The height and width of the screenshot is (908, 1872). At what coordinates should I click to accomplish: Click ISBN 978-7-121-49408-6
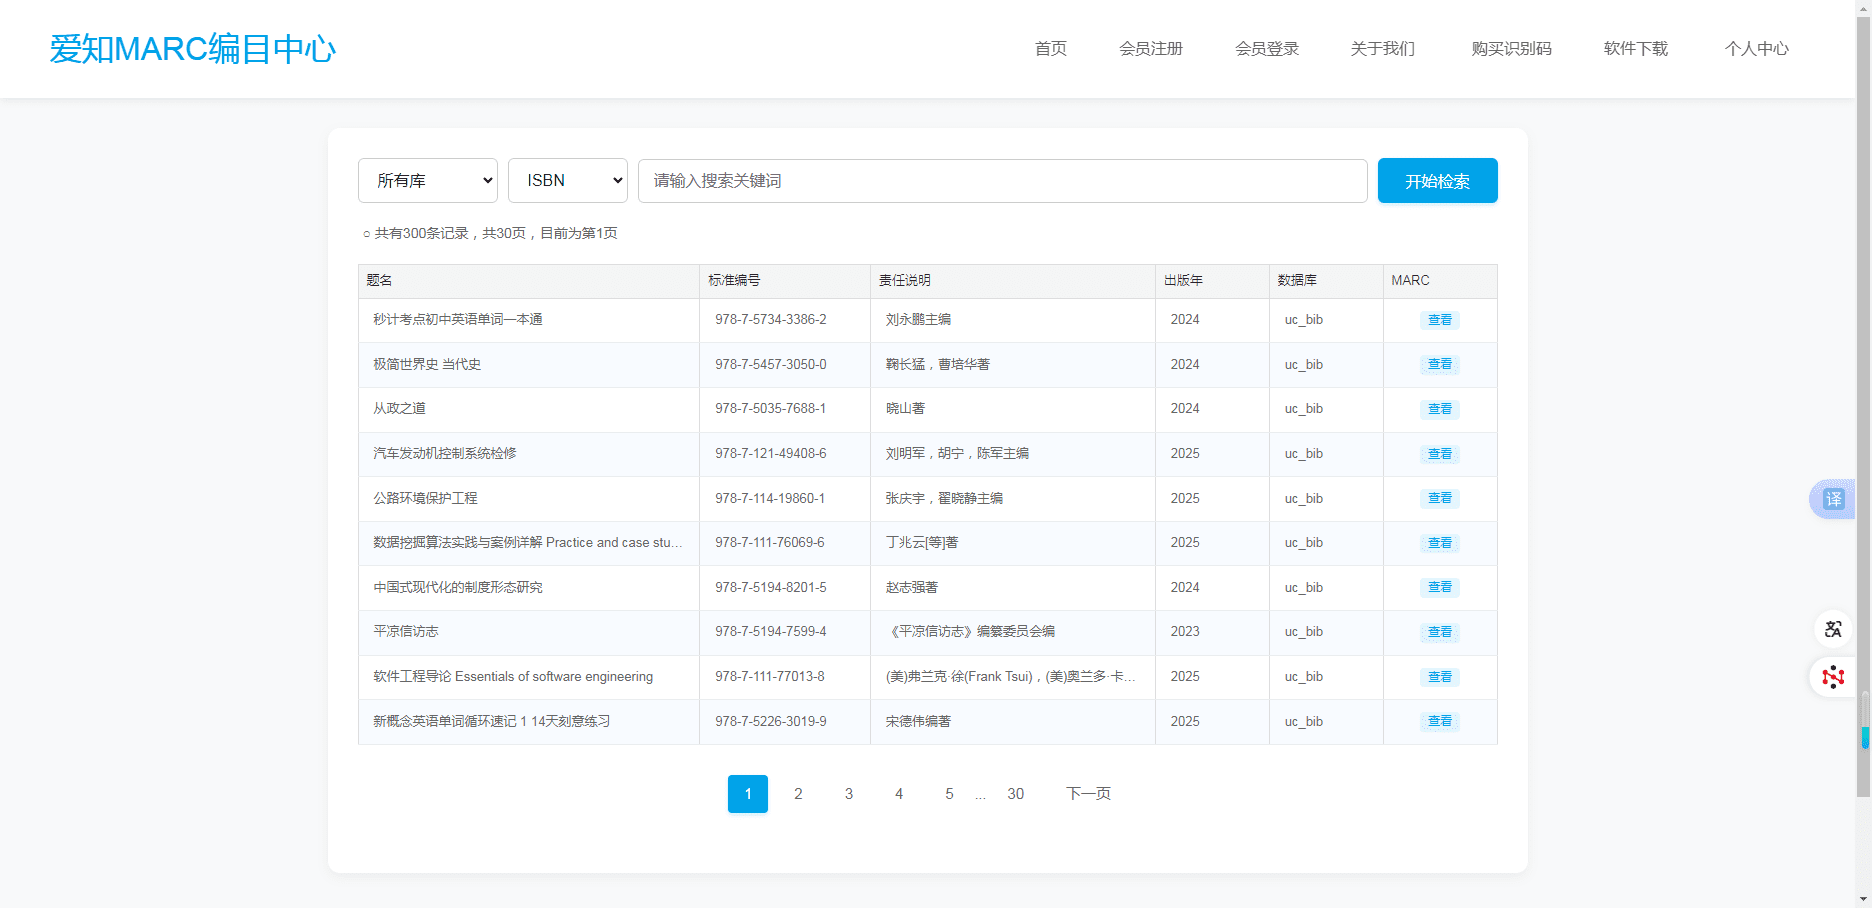pos(771,454)
